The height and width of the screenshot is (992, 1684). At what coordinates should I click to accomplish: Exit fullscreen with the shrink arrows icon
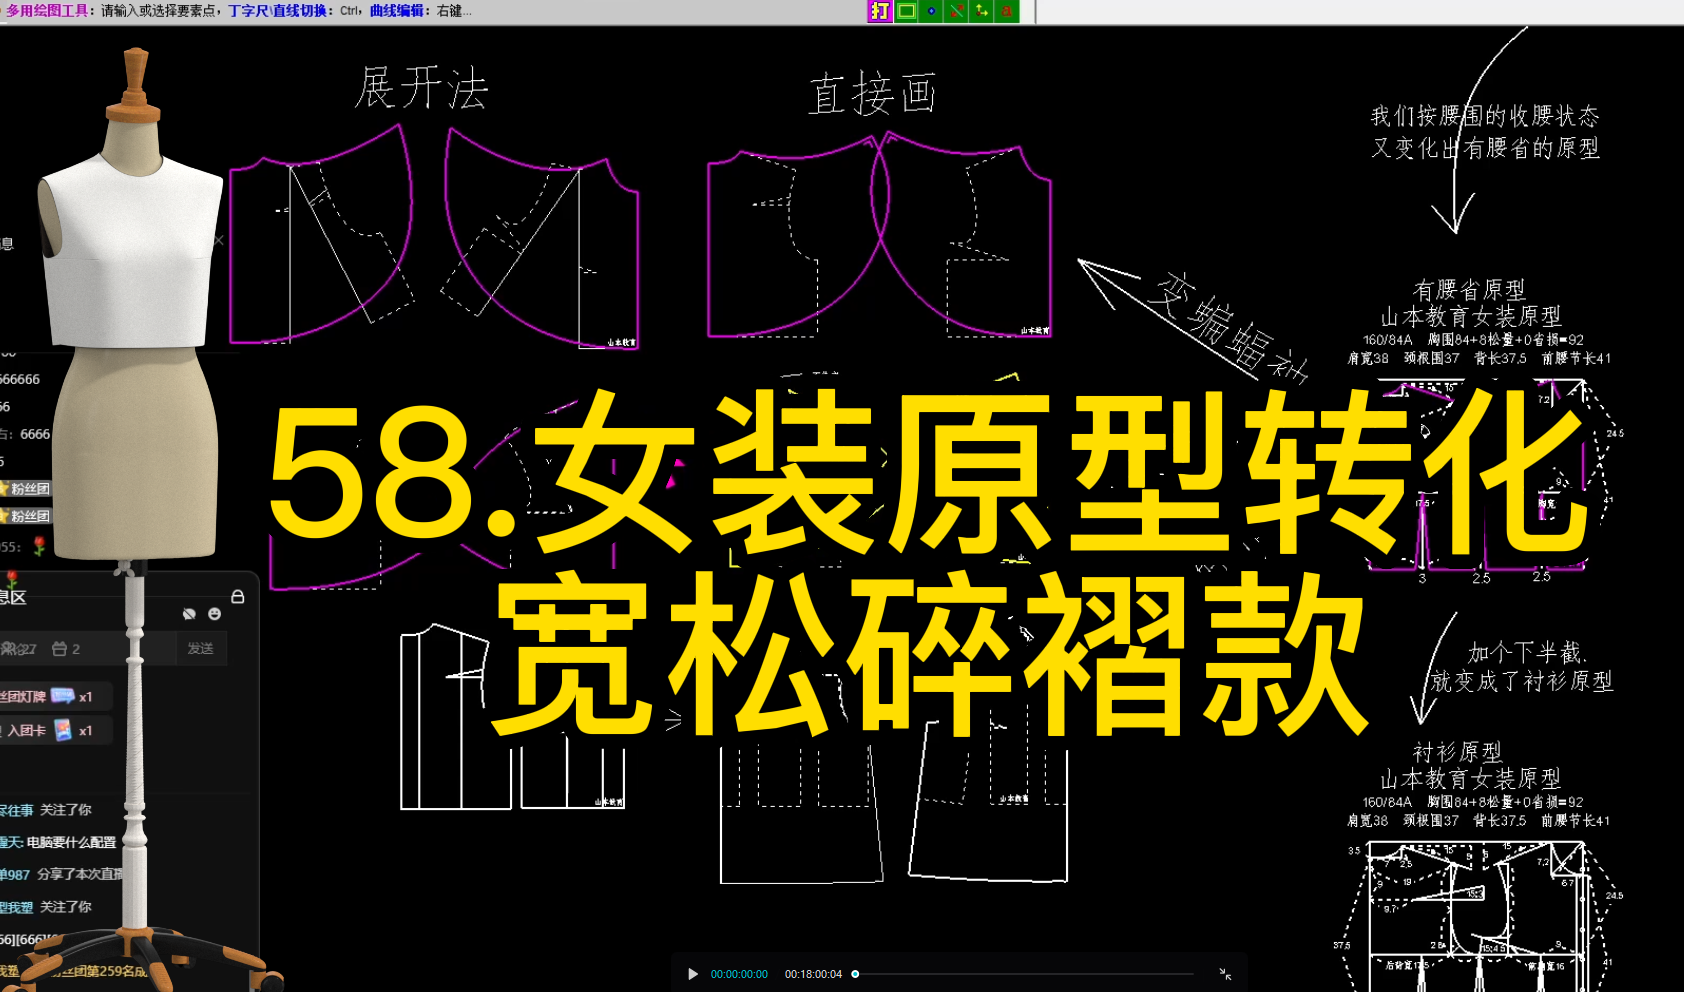(x=1225, y=974)
